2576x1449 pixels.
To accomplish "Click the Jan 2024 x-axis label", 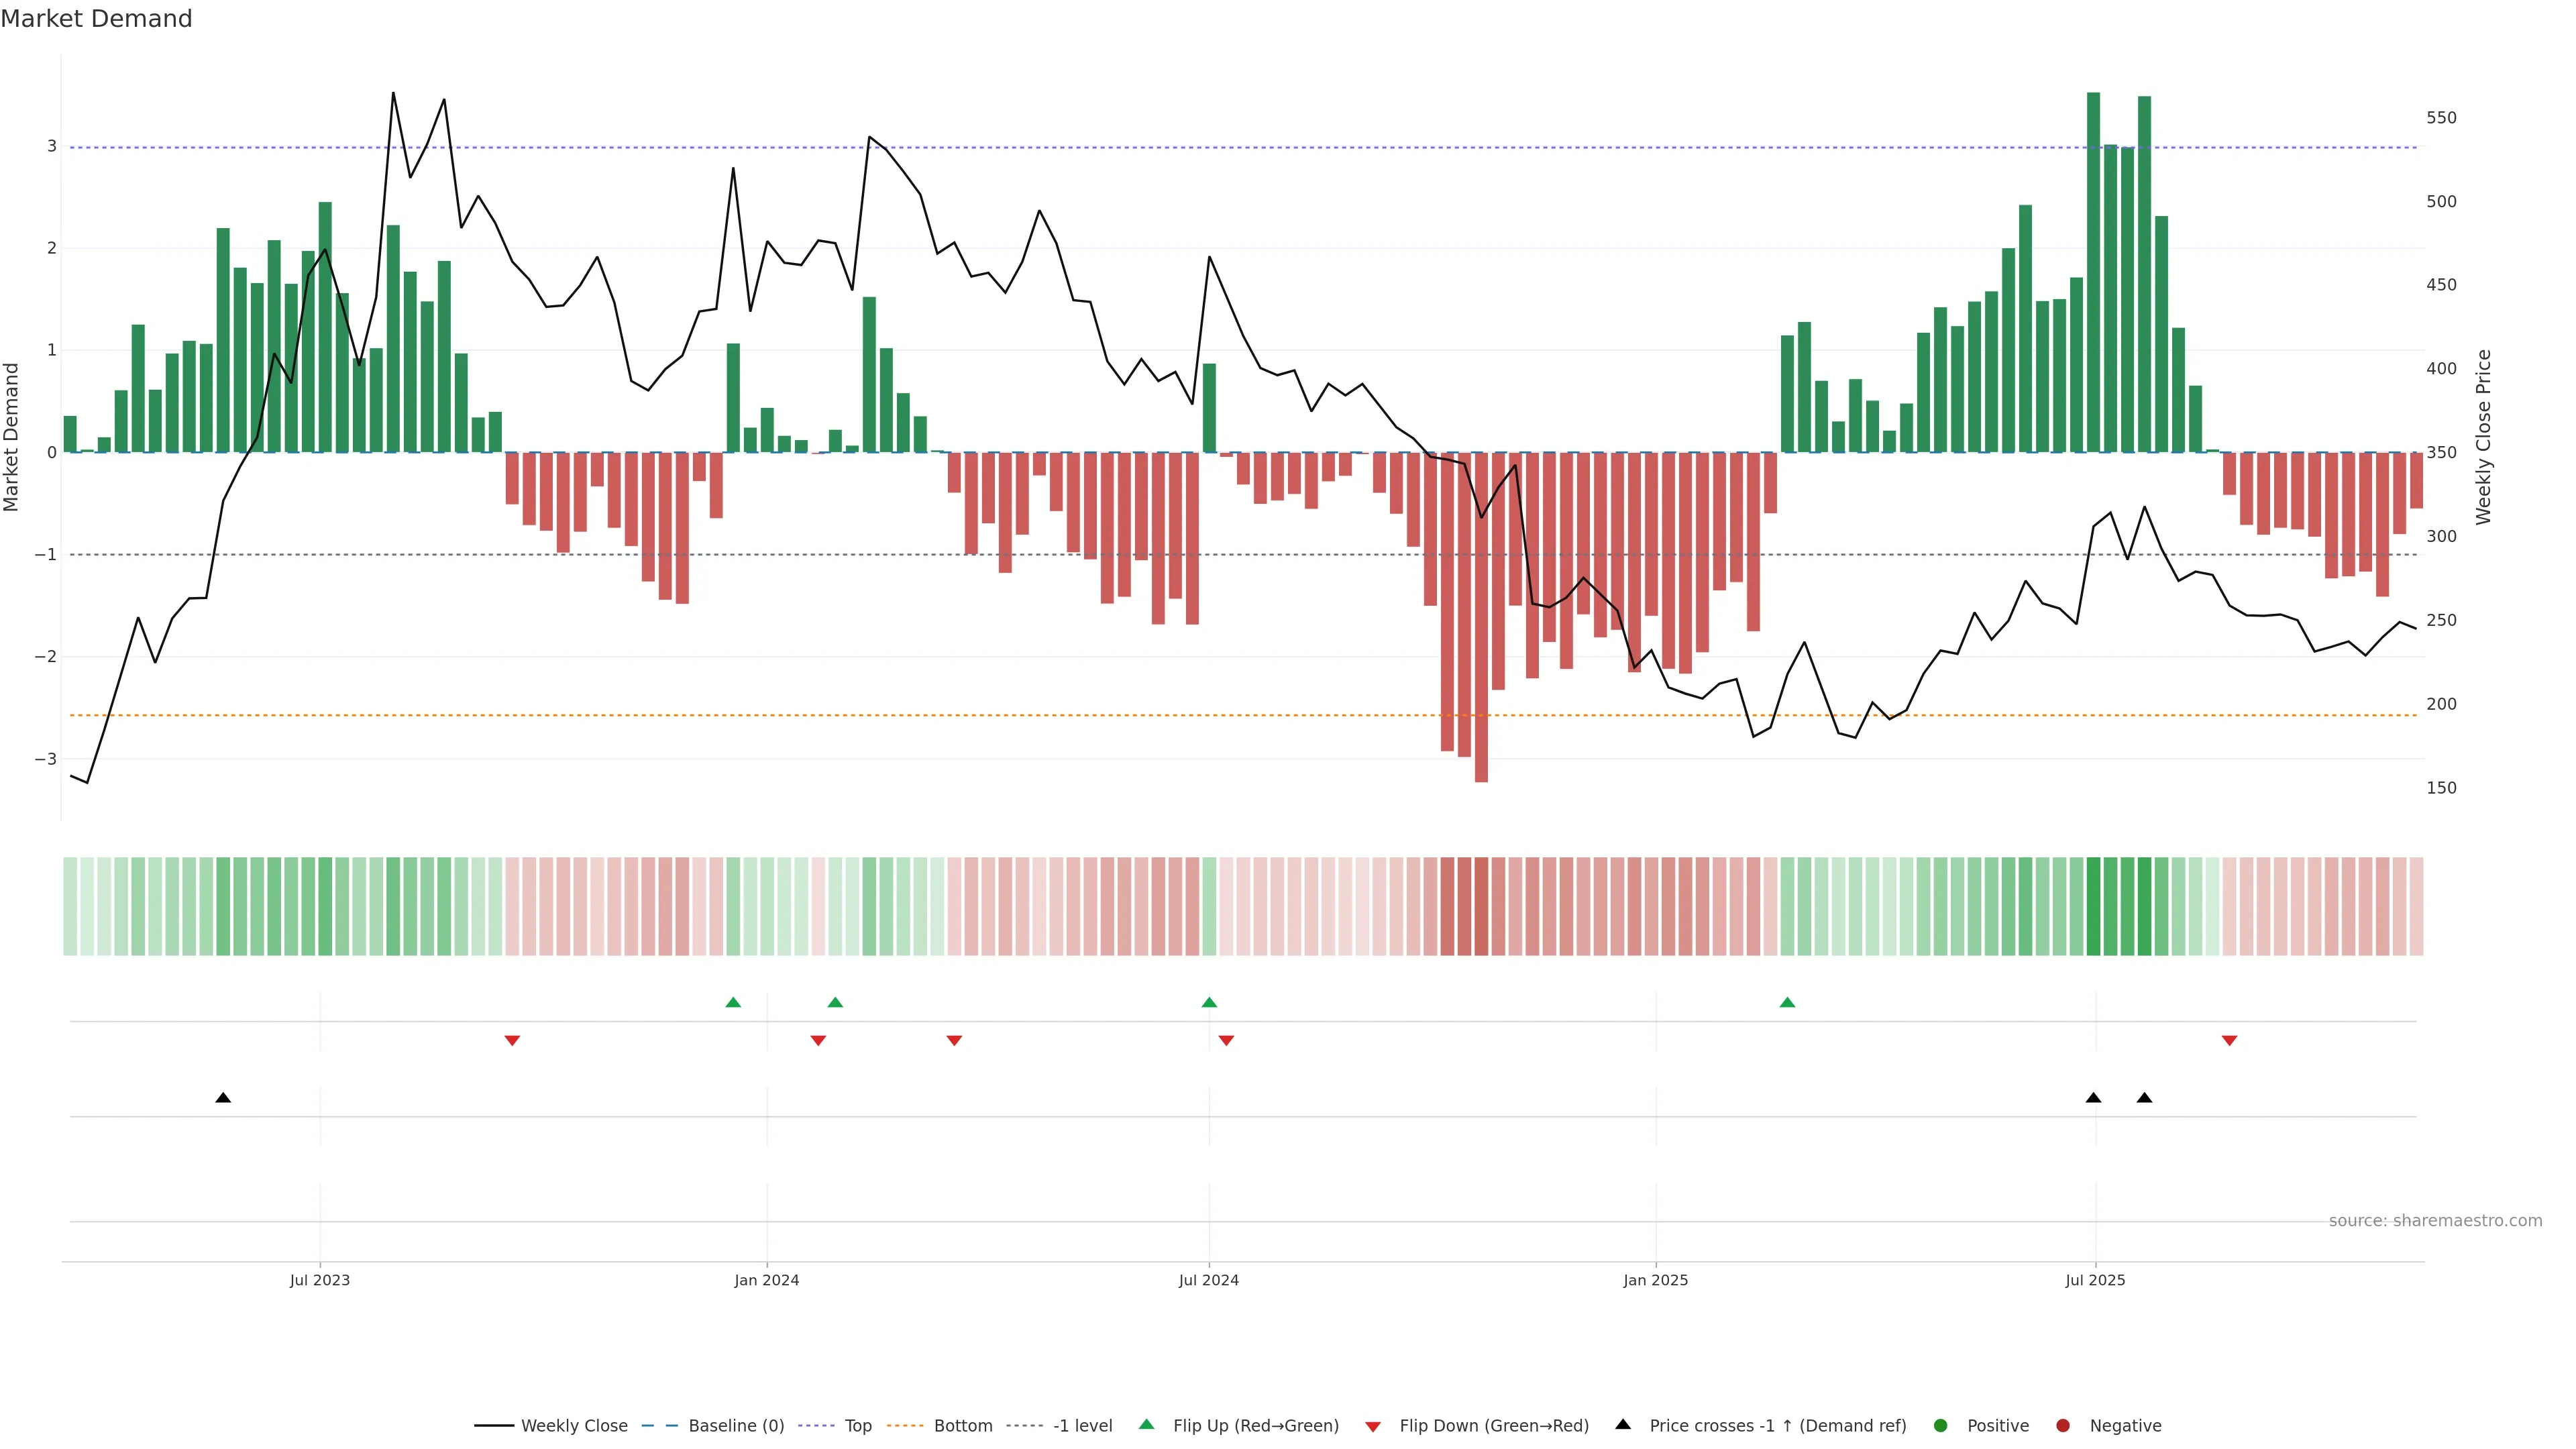I will (766, 1280).
